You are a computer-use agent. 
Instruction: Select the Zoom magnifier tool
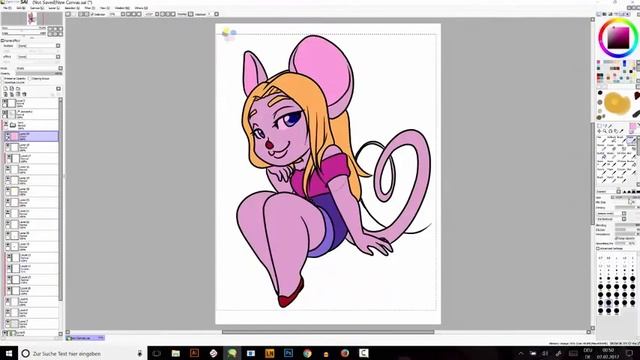[604, 131]
